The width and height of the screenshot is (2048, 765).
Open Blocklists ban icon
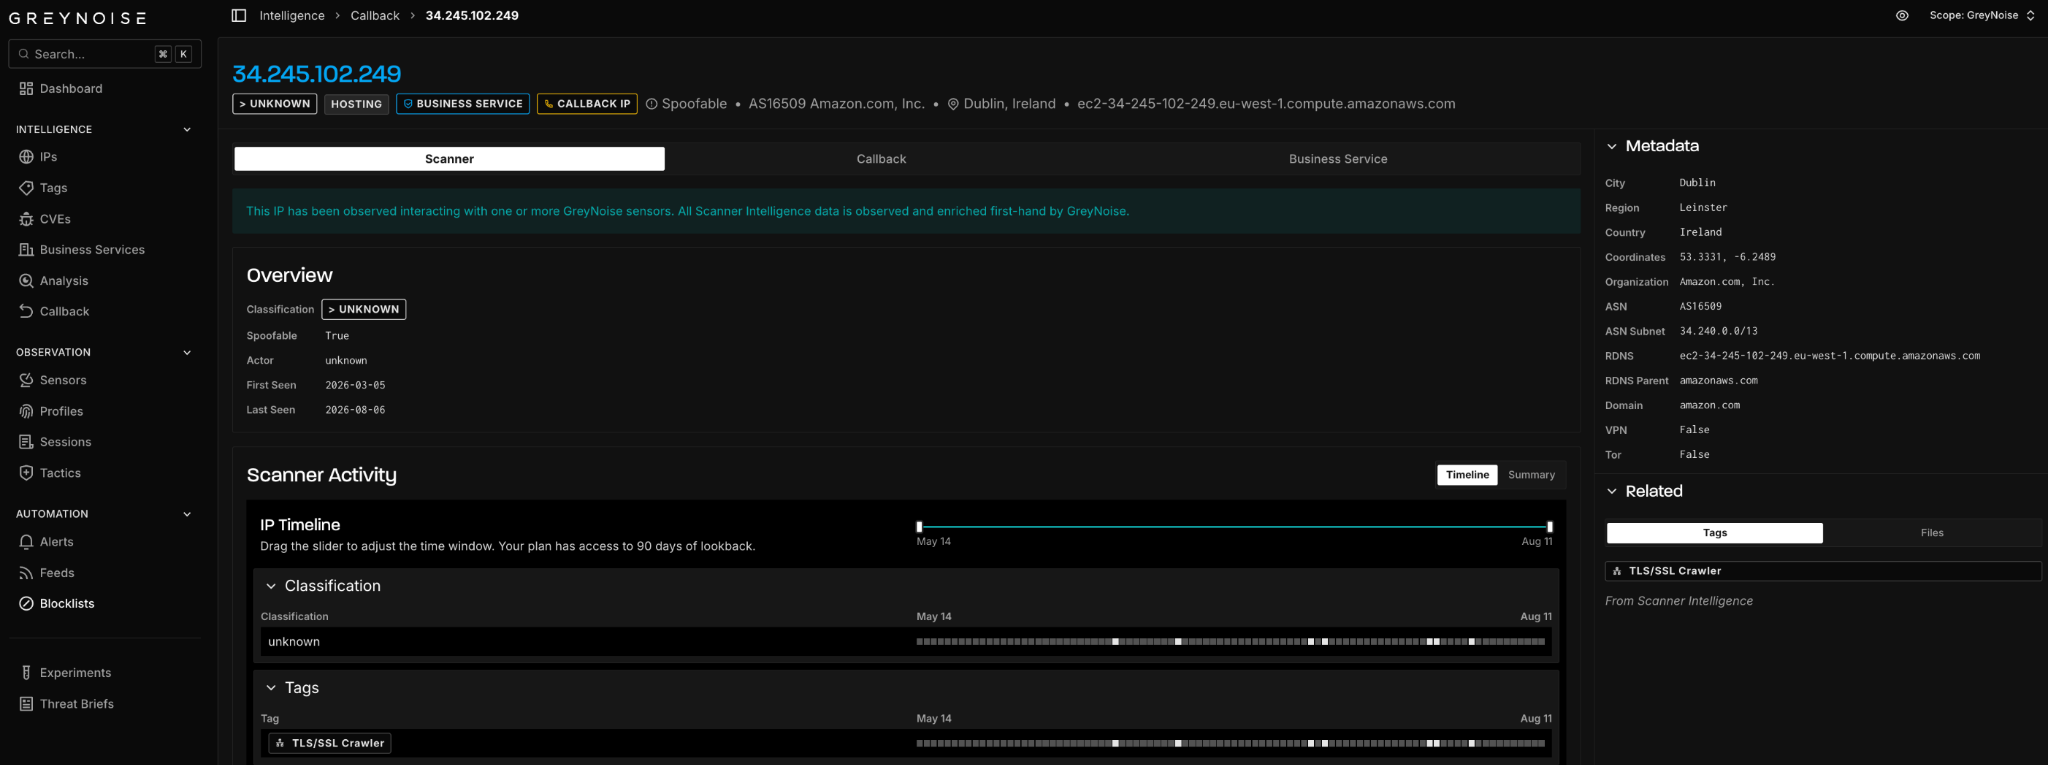[x=26, y=604]
